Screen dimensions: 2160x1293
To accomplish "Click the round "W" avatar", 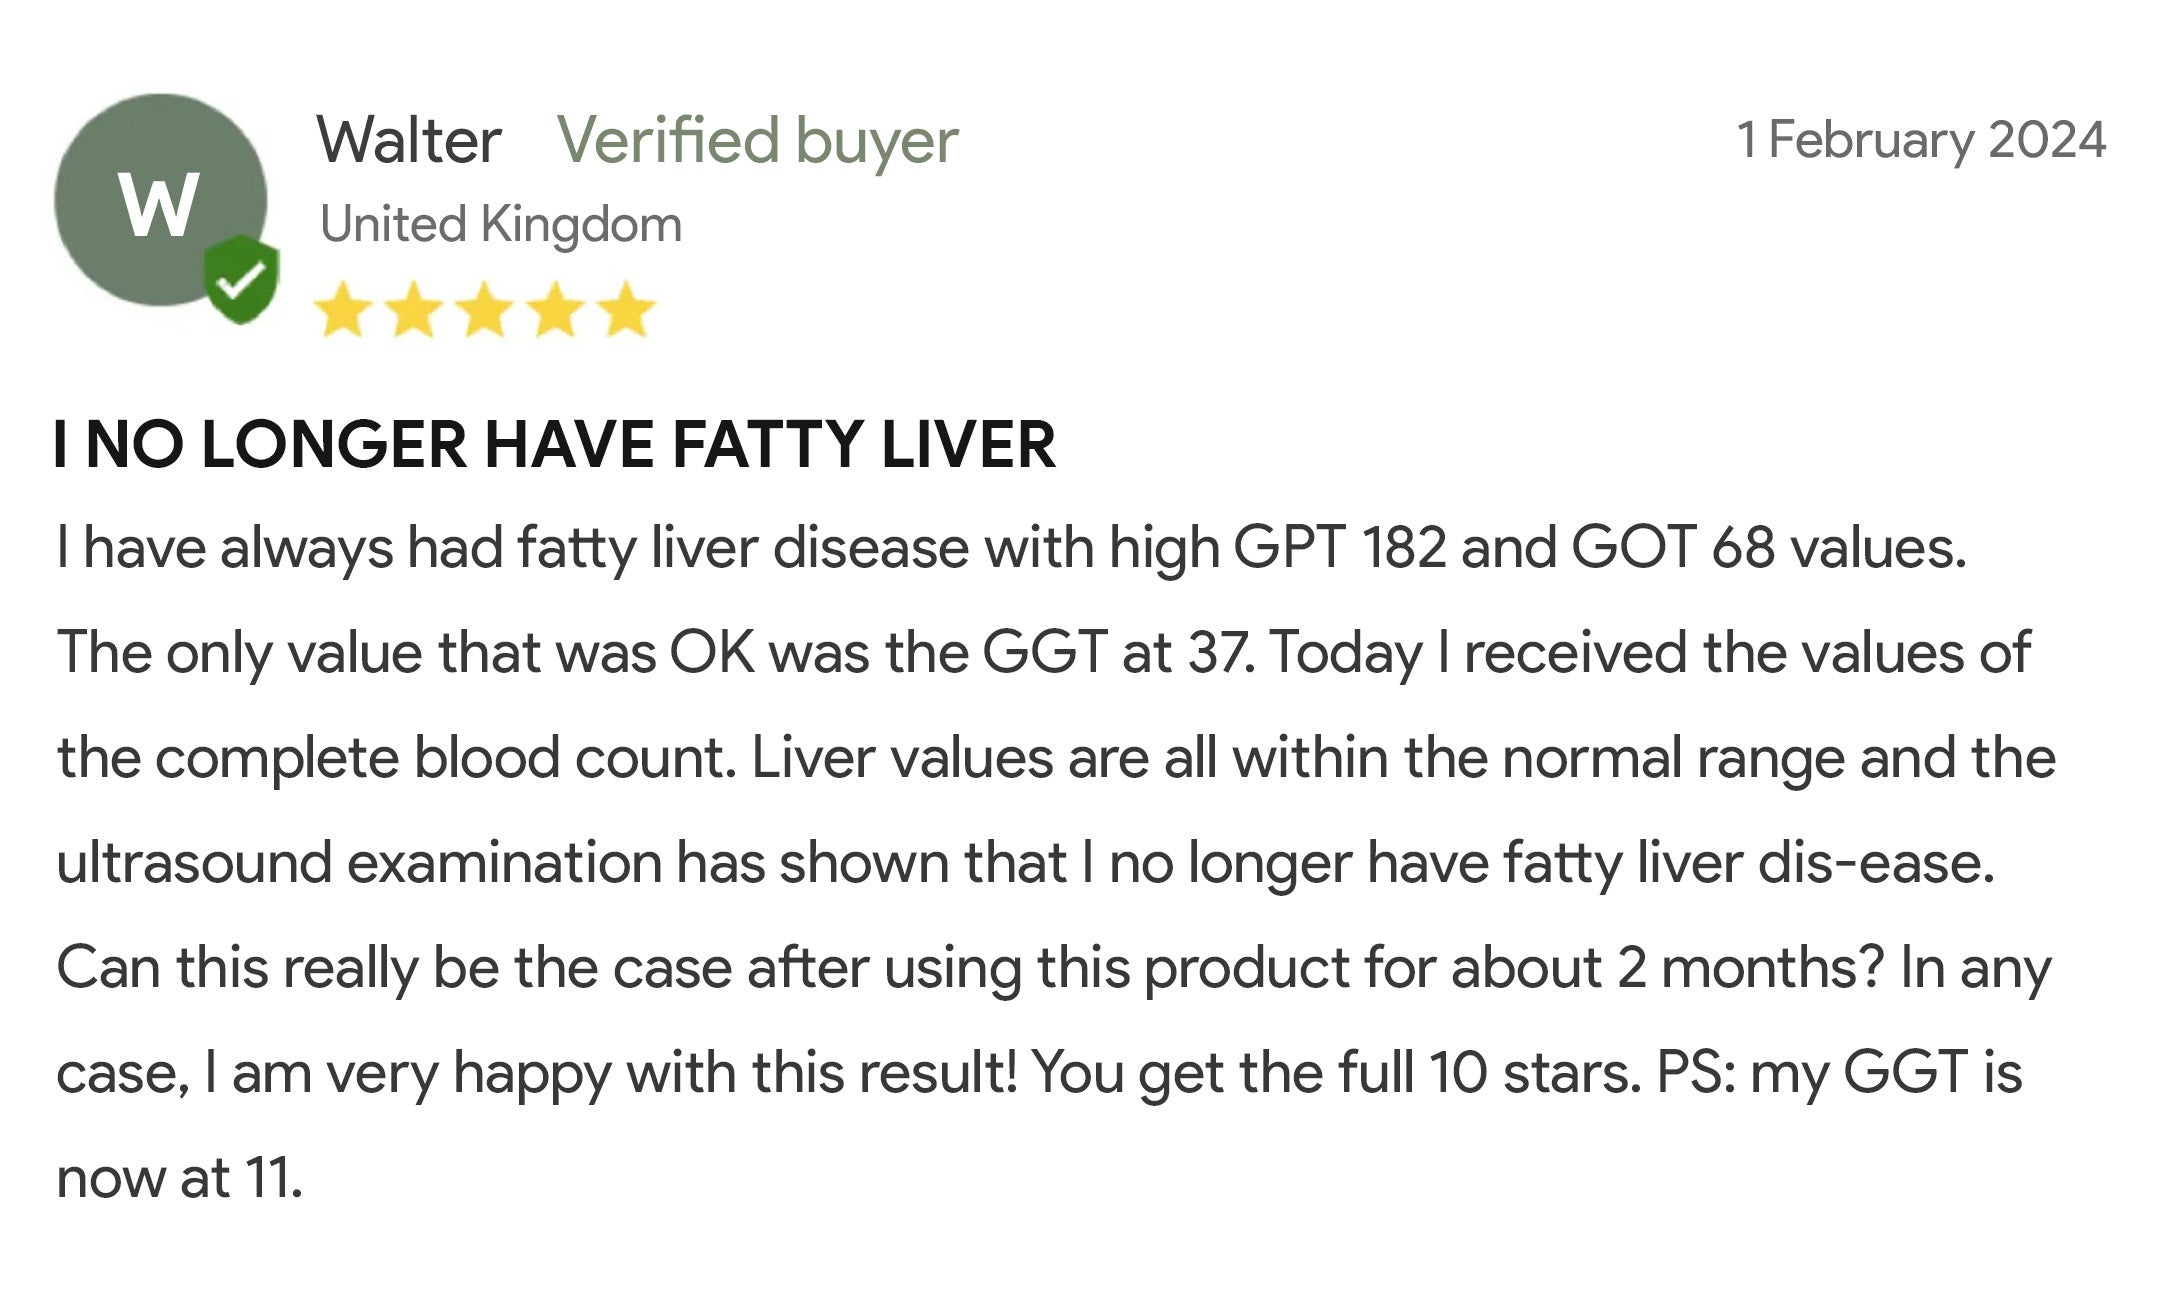I will pyautogui.click(x=160, y=200).
